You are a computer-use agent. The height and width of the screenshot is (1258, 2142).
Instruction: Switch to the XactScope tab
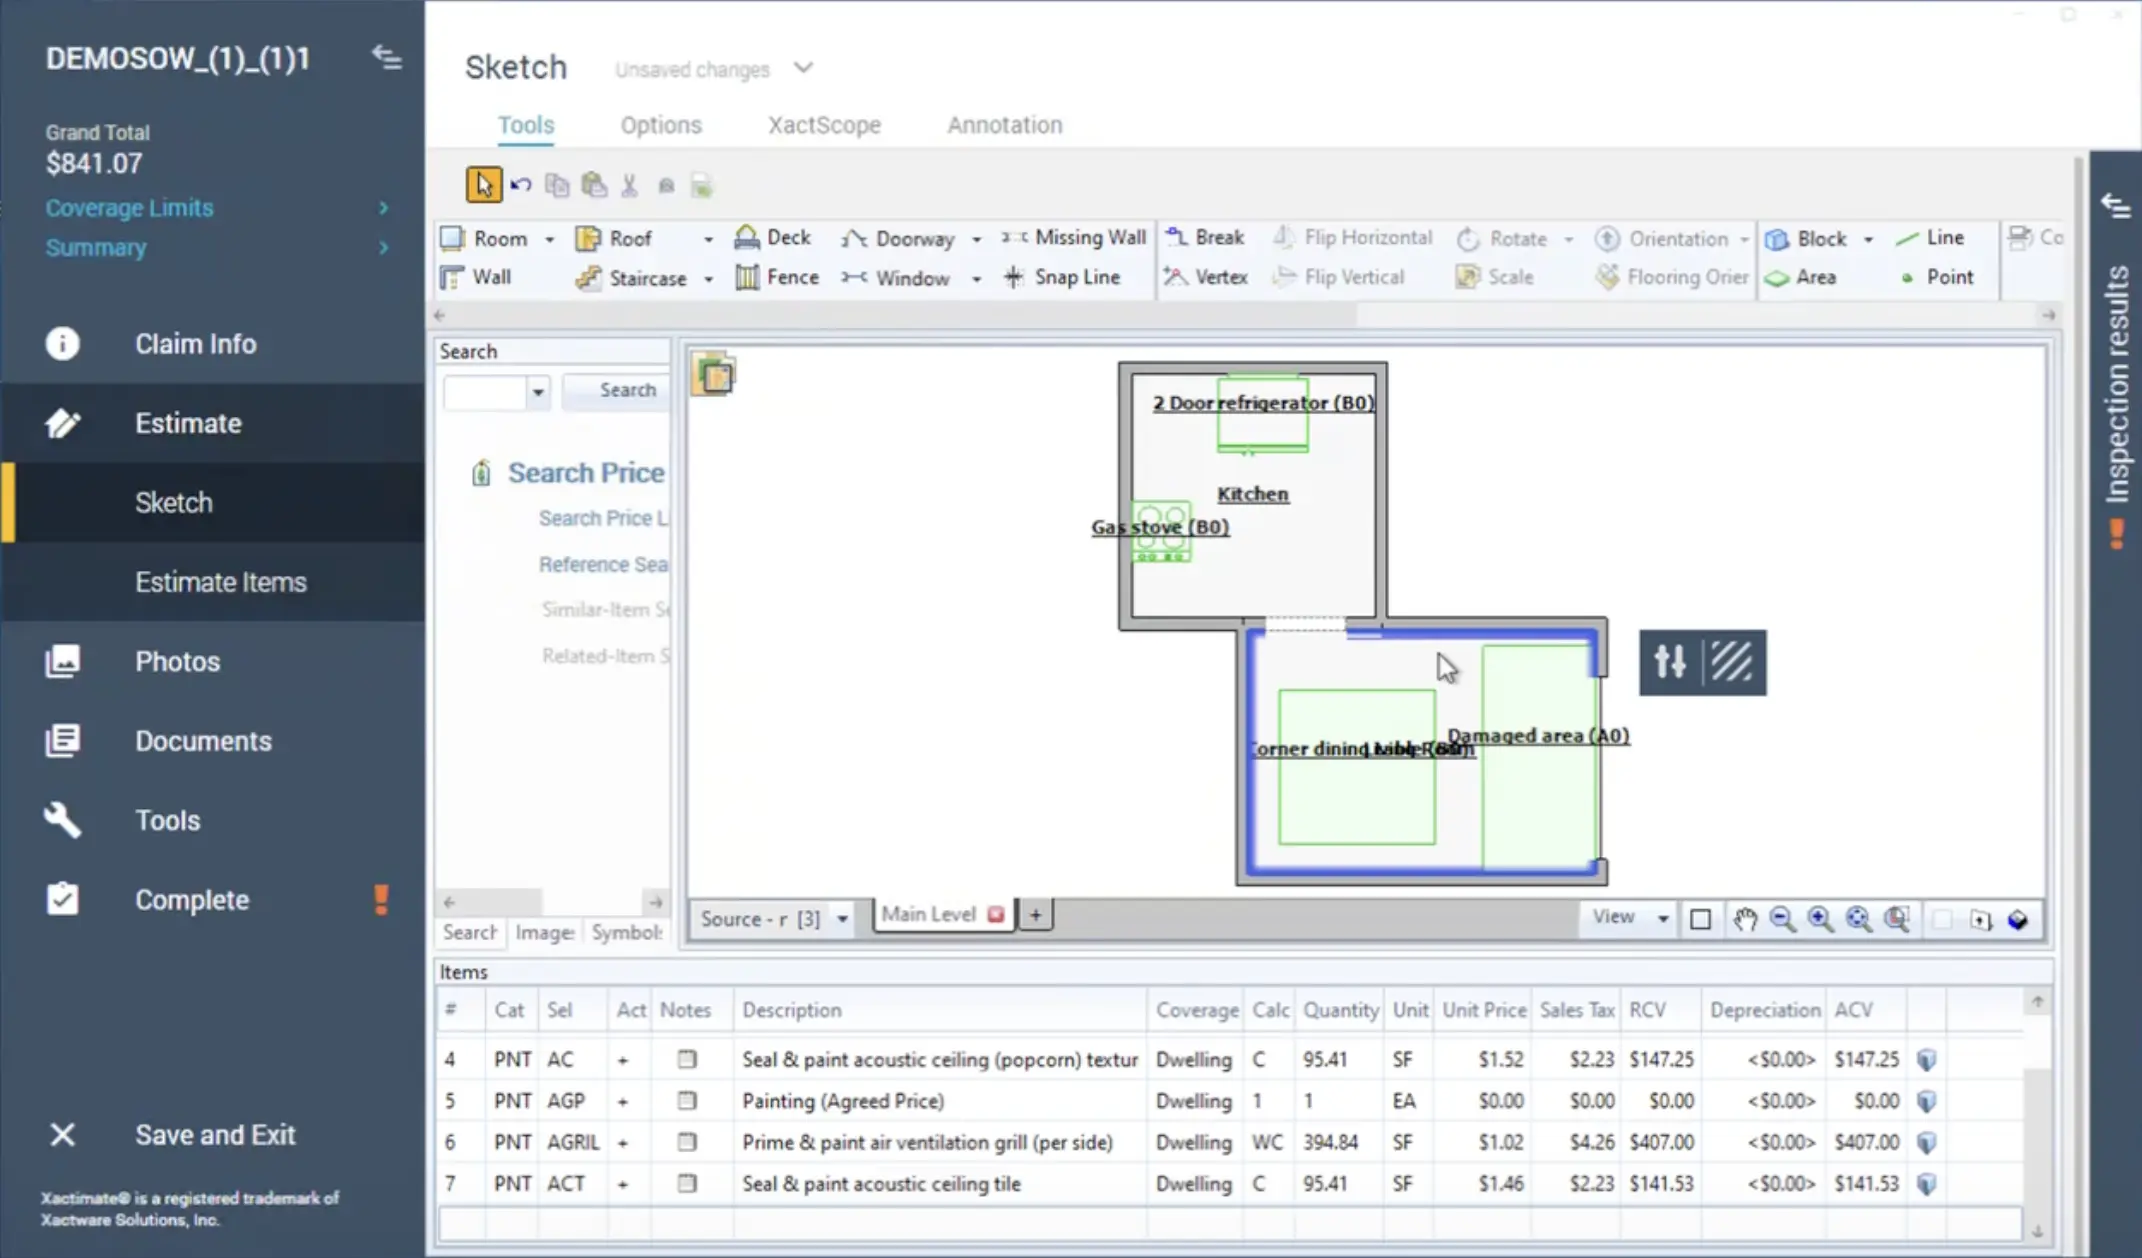[x=824, y=125]
